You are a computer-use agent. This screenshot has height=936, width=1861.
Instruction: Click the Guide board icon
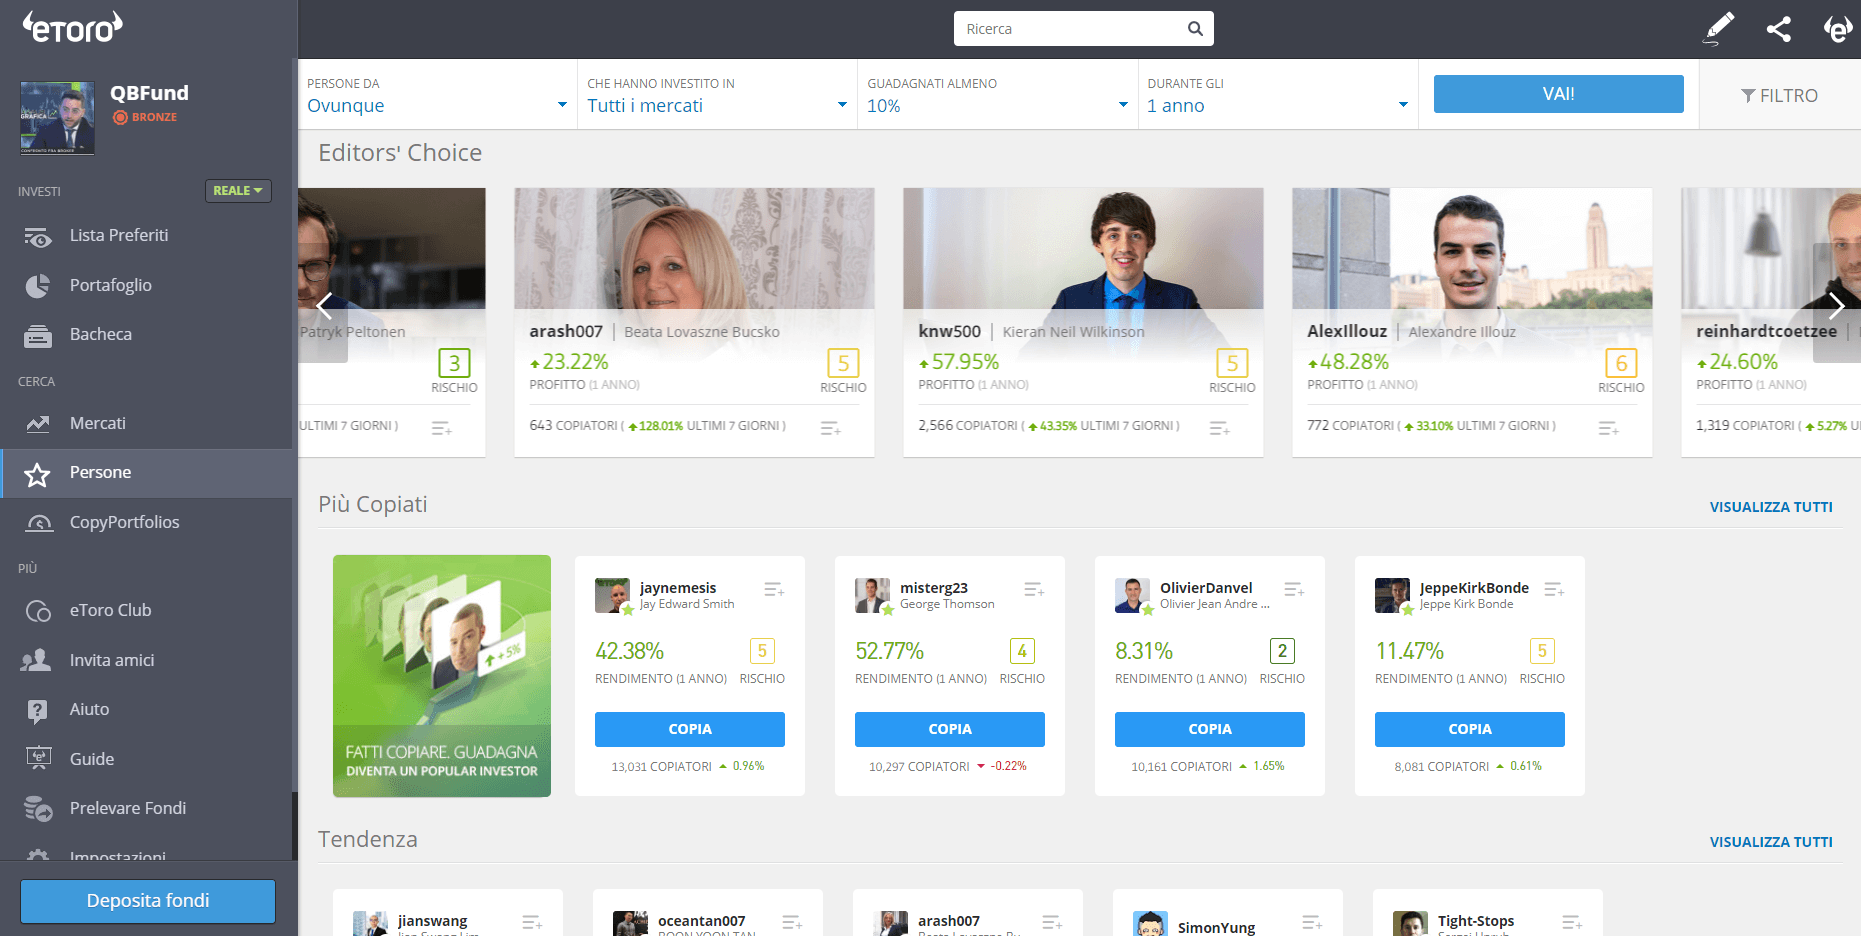pyautogui.click(x=38, y=759)
